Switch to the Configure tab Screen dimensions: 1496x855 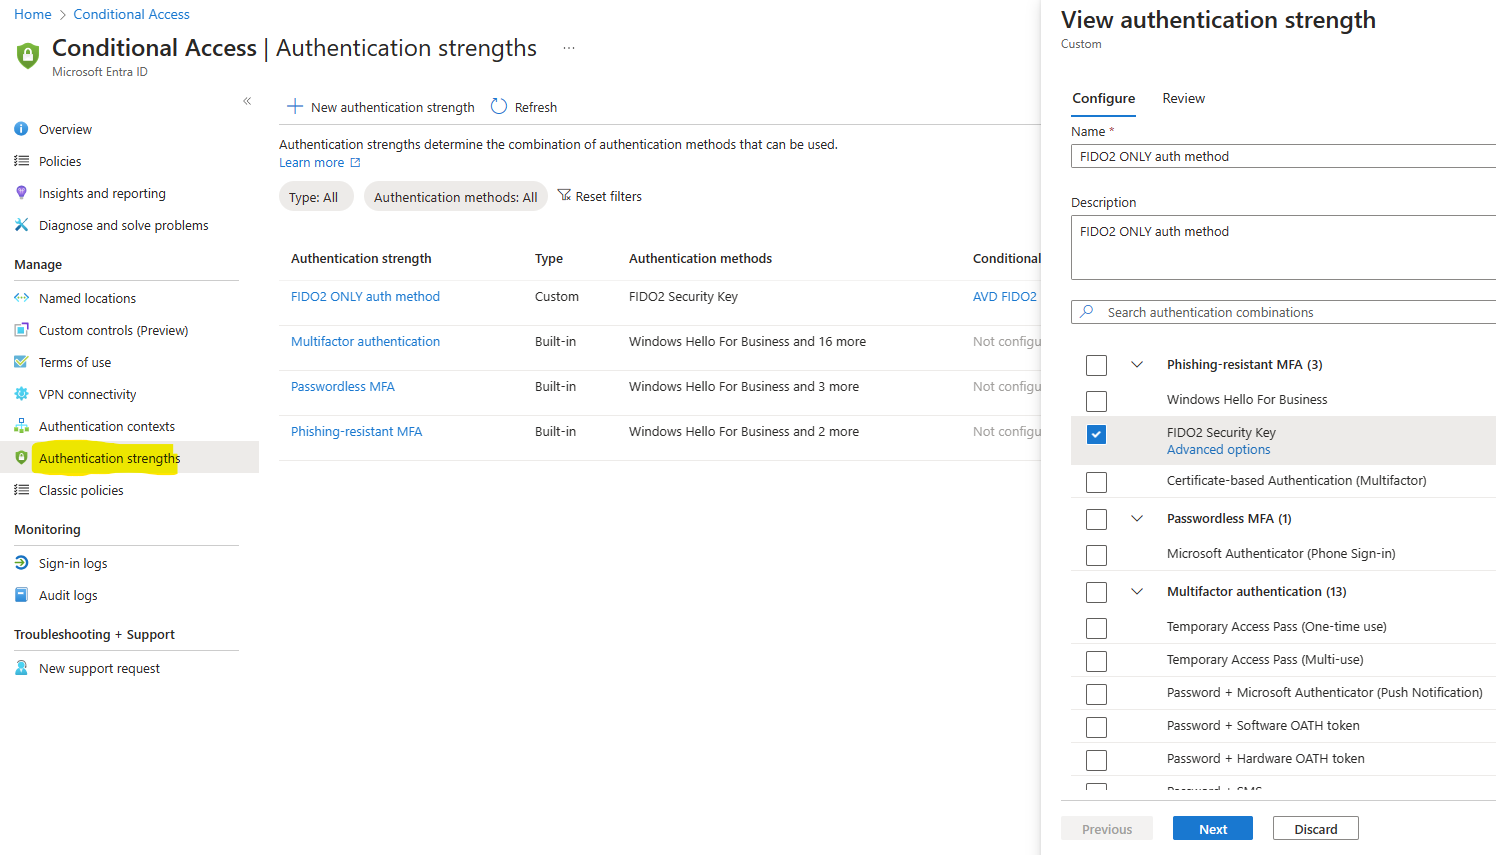[1104, 98]
